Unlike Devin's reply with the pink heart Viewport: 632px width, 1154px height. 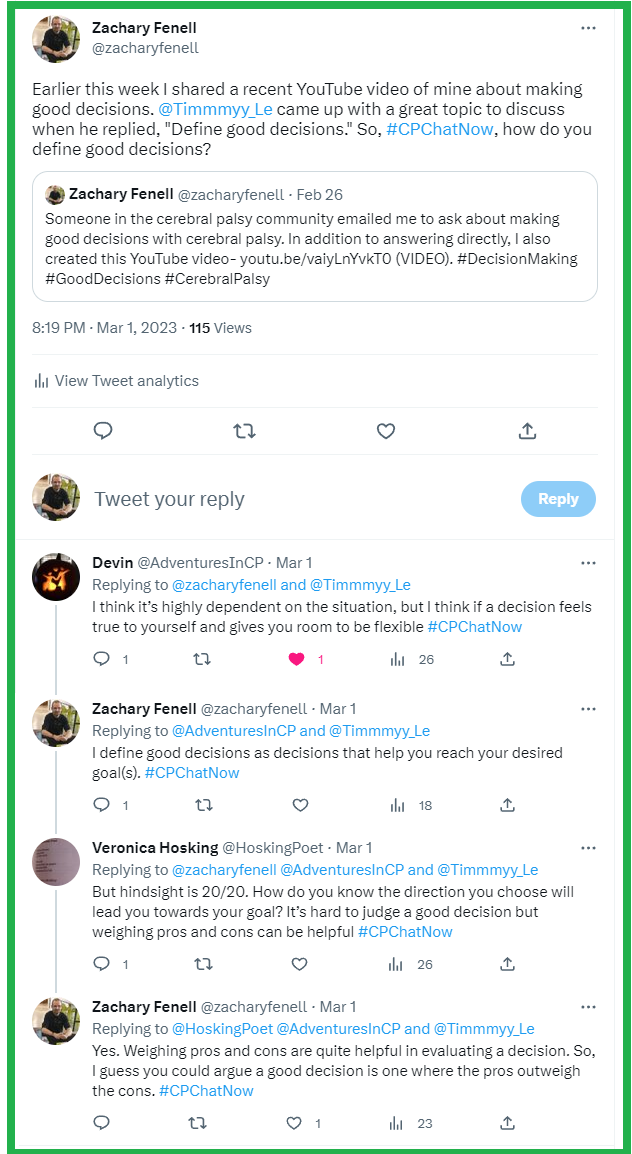(x=296, y=659)
